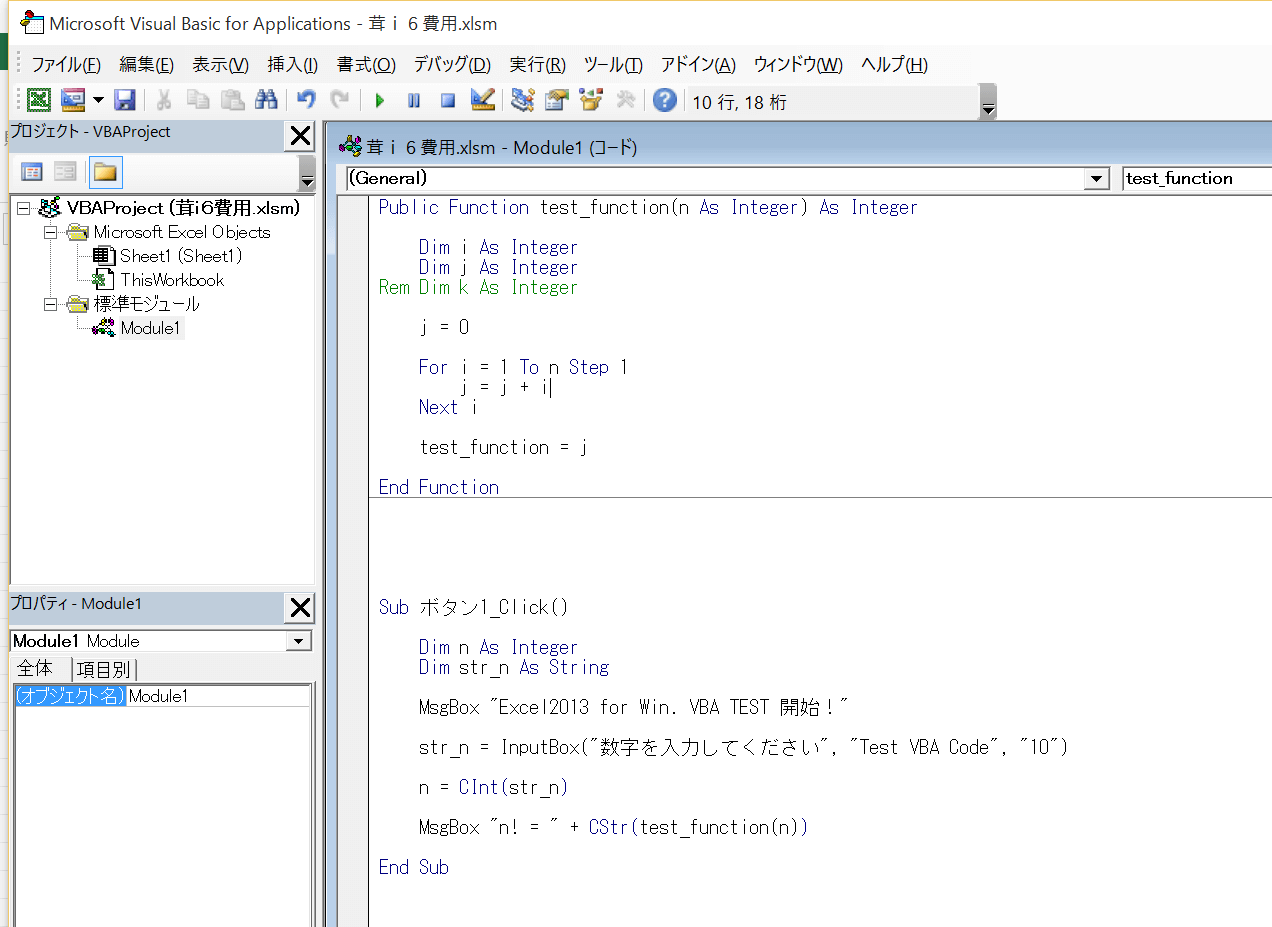Screen dimensions: 1272x927
Task: Run the macro with the green play icon
Action: [x=380, y=100]
